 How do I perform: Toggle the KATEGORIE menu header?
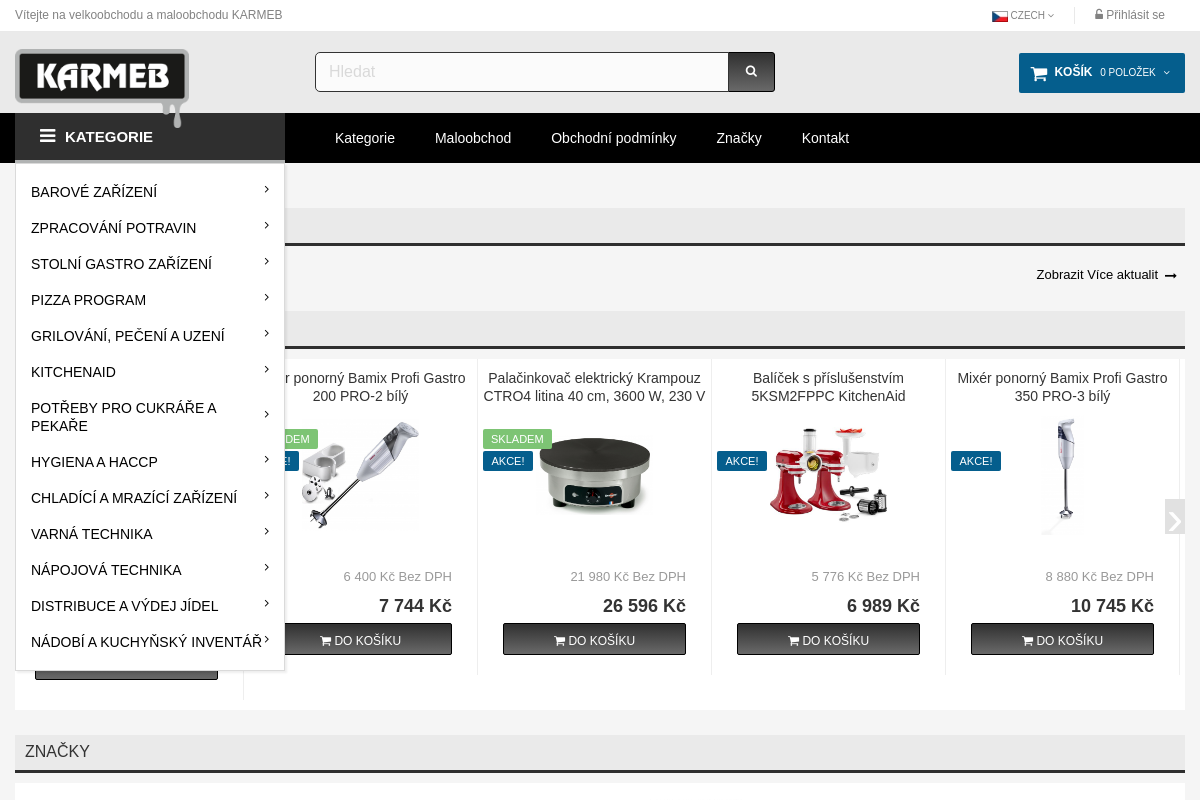point(150,137)
